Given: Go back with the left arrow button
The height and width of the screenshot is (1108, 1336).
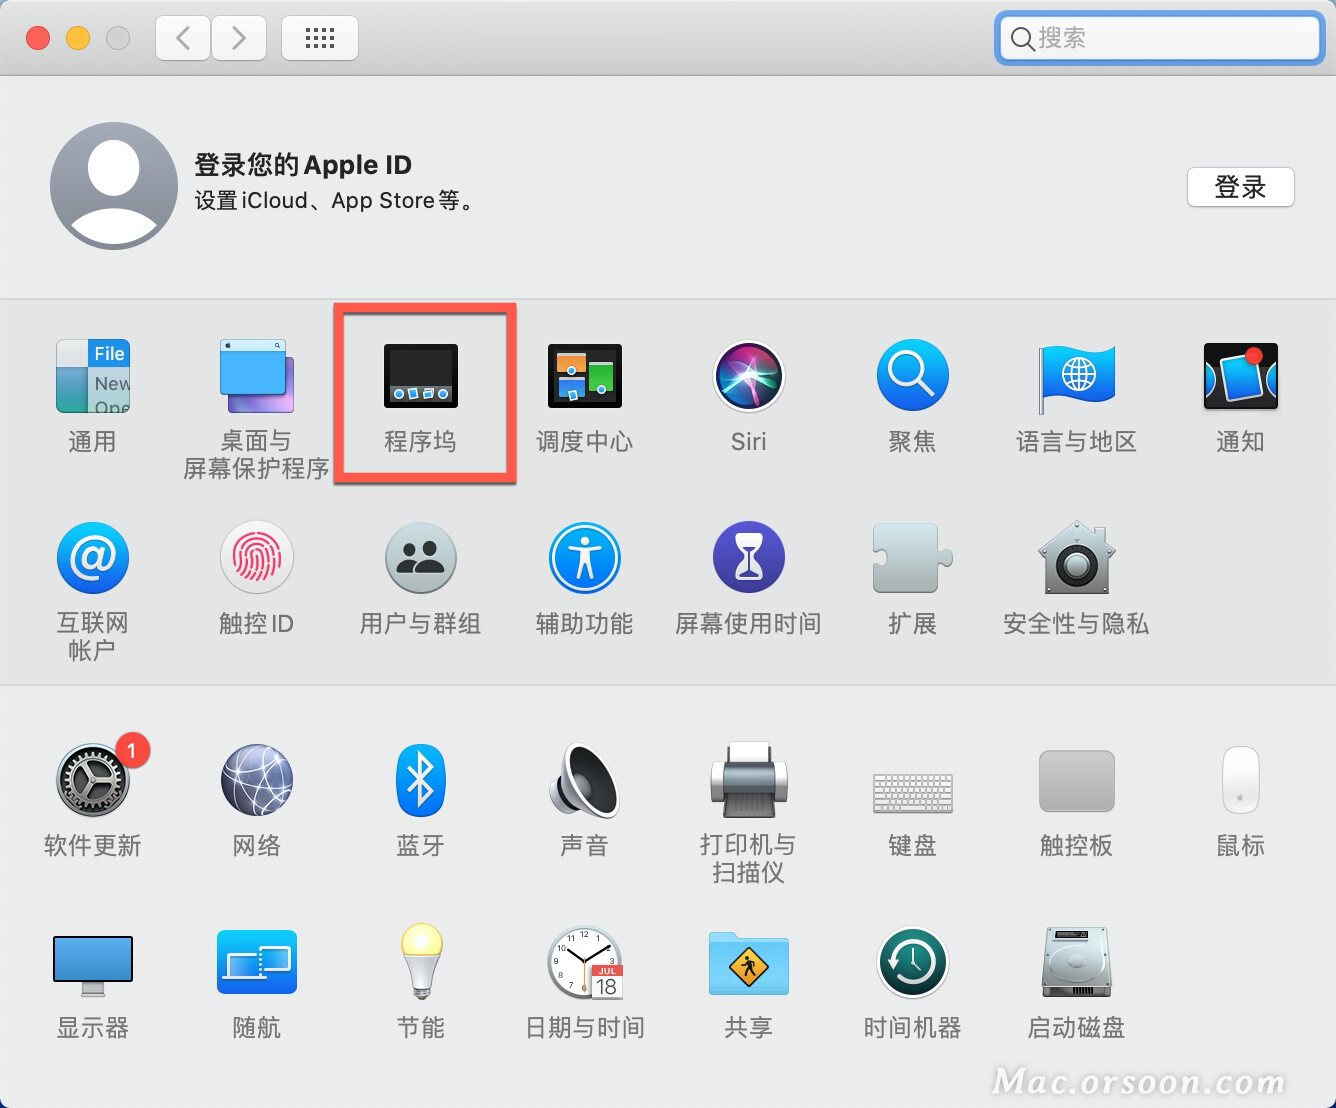Looking at the screenshot, I should (183, 38).
